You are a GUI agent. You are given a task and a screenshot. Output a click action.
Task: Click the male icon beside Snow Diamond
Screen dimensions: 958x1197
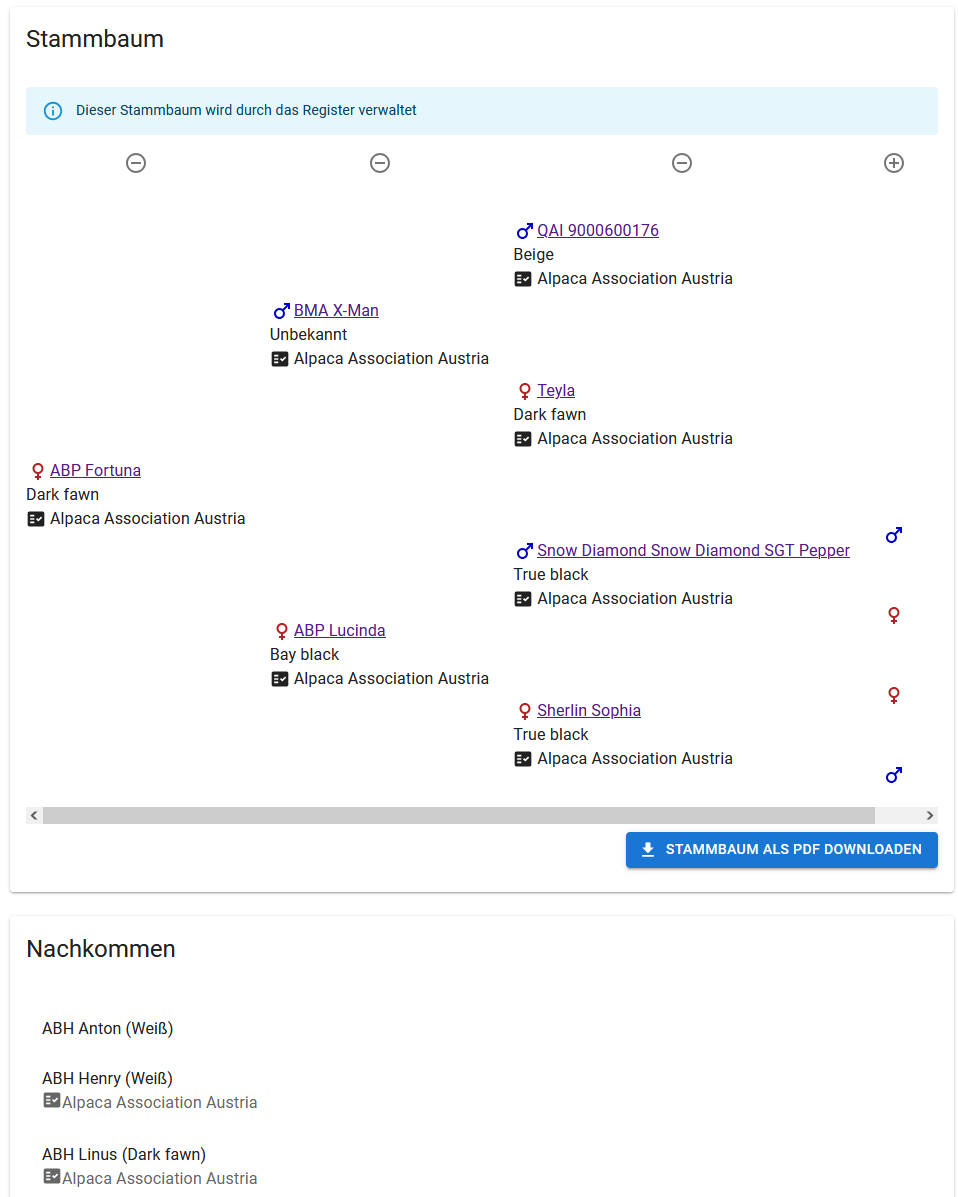coord(524,550)
